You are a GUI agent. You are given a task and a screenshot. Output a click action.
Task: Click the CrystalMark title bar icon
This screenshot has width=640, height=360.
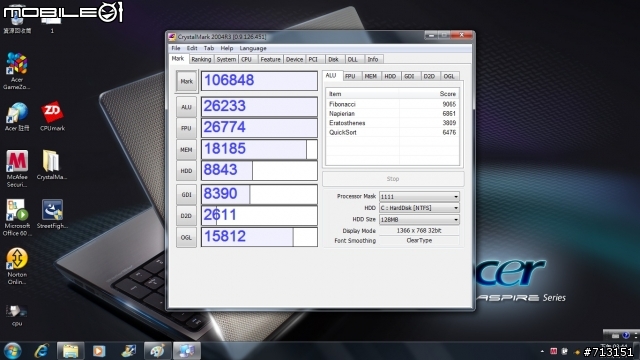[x=172, y=37]
